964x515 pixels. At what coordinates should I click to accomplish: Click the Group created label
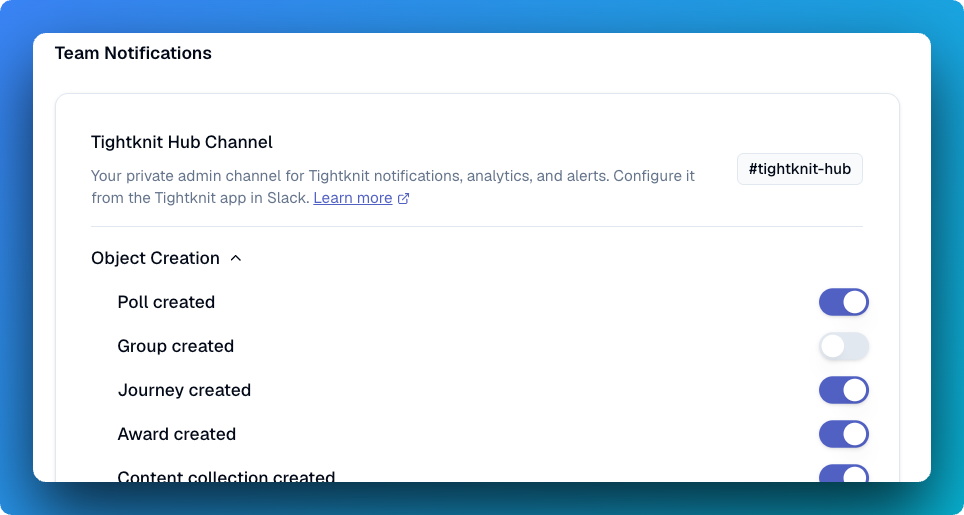(x=176, y=346)
